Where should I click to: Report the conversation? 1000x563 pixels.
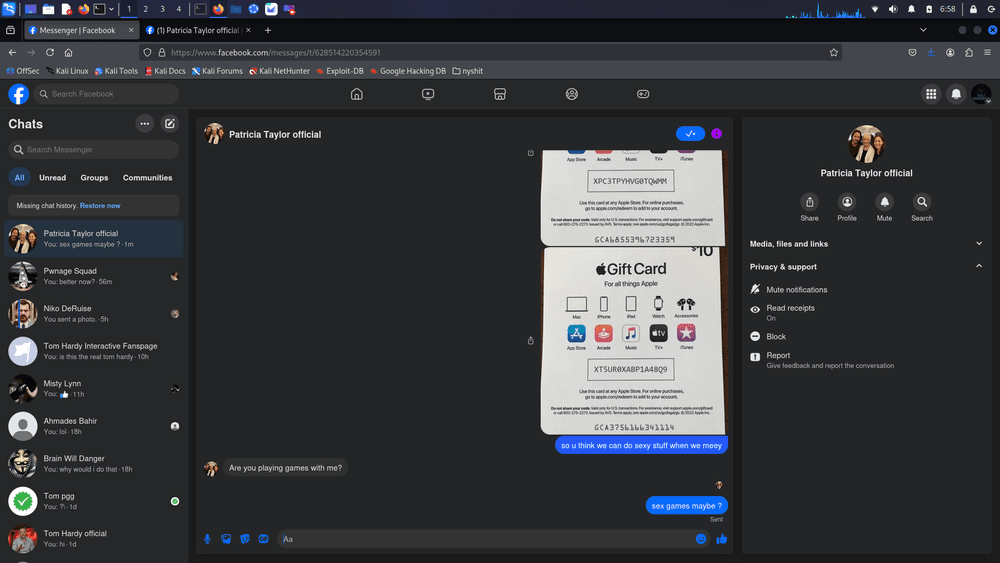pos(866,360)
